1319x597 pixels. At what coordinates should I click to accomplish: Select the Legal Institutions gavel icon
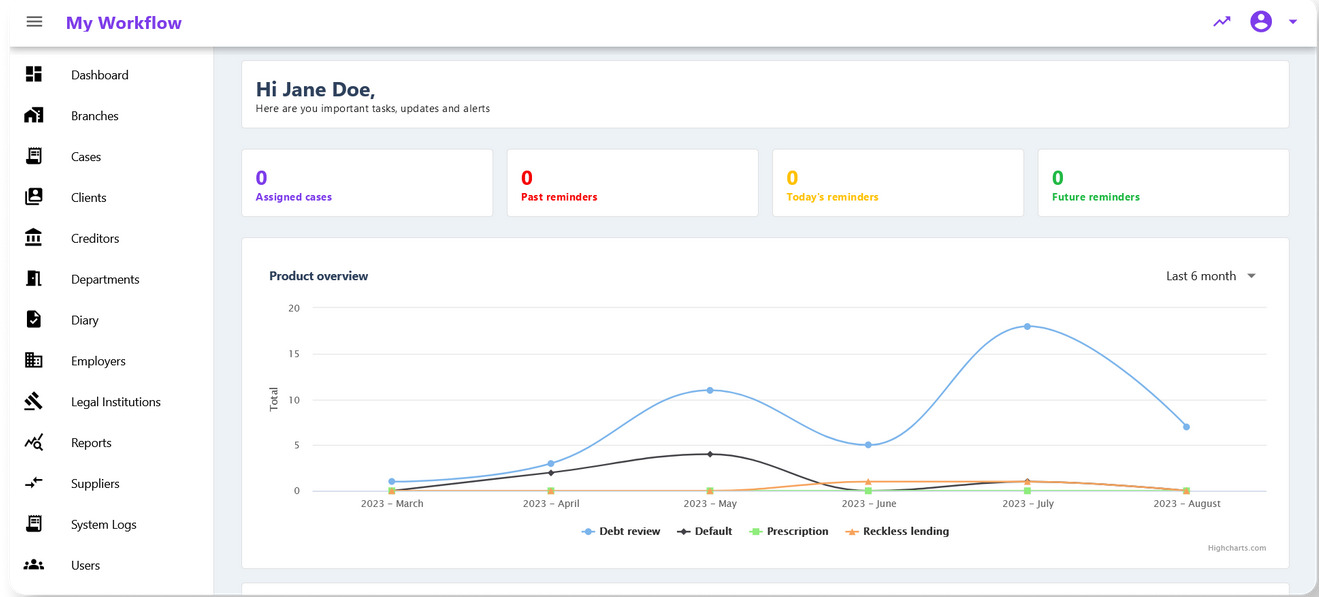pyautogui.click(x=34, y=401)
